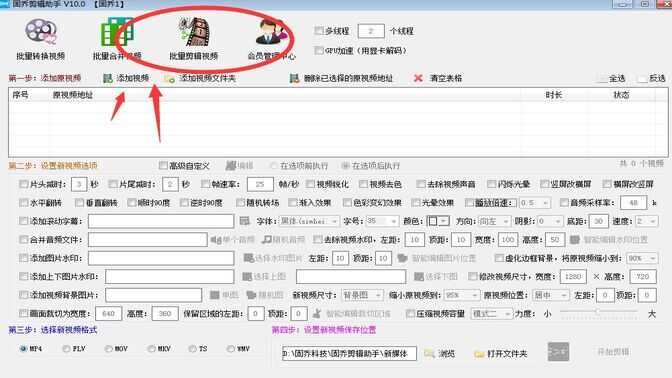Adjust 力度 compression strength slider
The height and width of the screenshot is (378, 672).
(x=598, y=312)
